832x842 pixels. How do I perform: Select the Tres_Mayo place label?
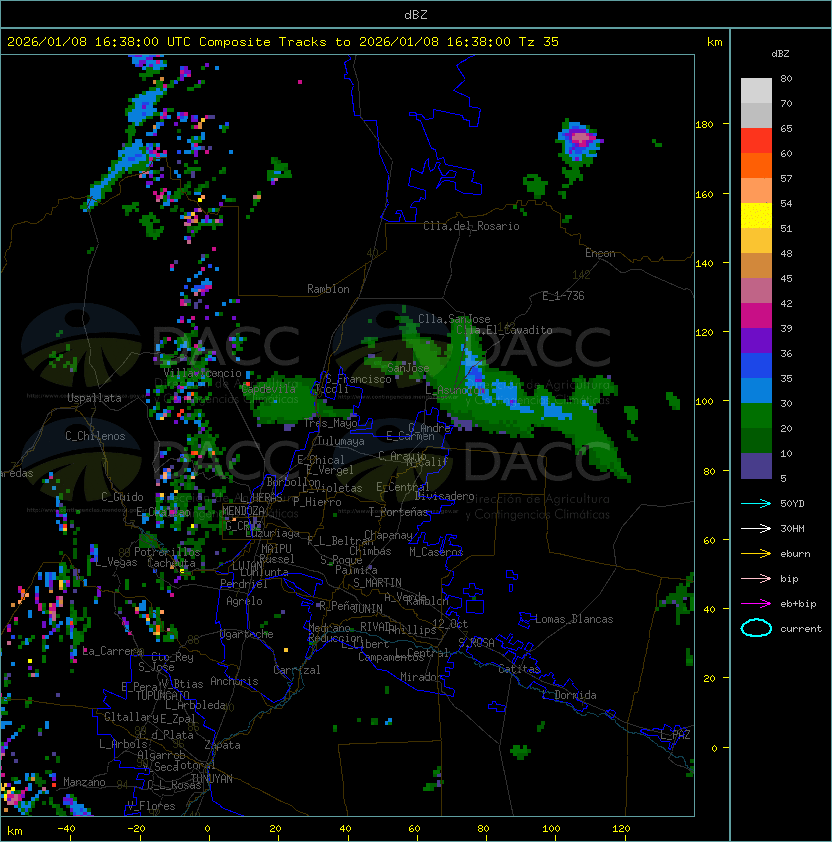pyautogui.click(x=330, y=423)
